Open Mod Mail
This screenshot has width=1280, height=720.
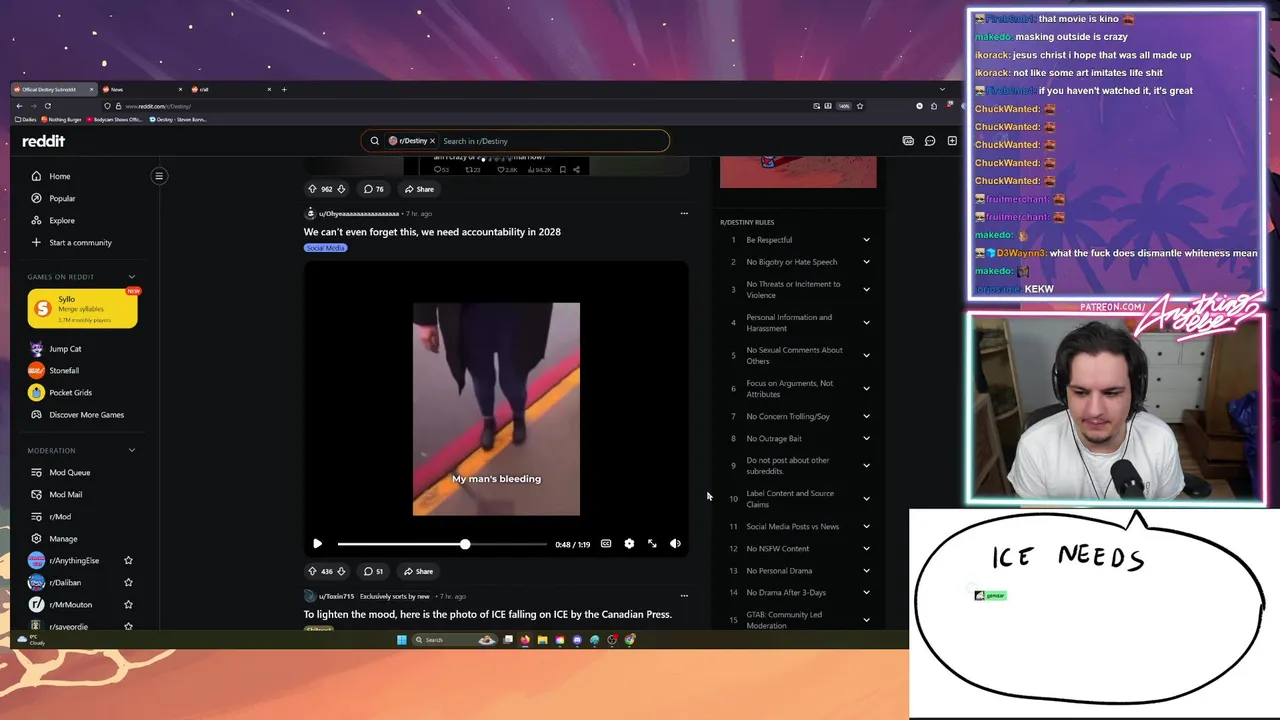(x=65, y=494)
